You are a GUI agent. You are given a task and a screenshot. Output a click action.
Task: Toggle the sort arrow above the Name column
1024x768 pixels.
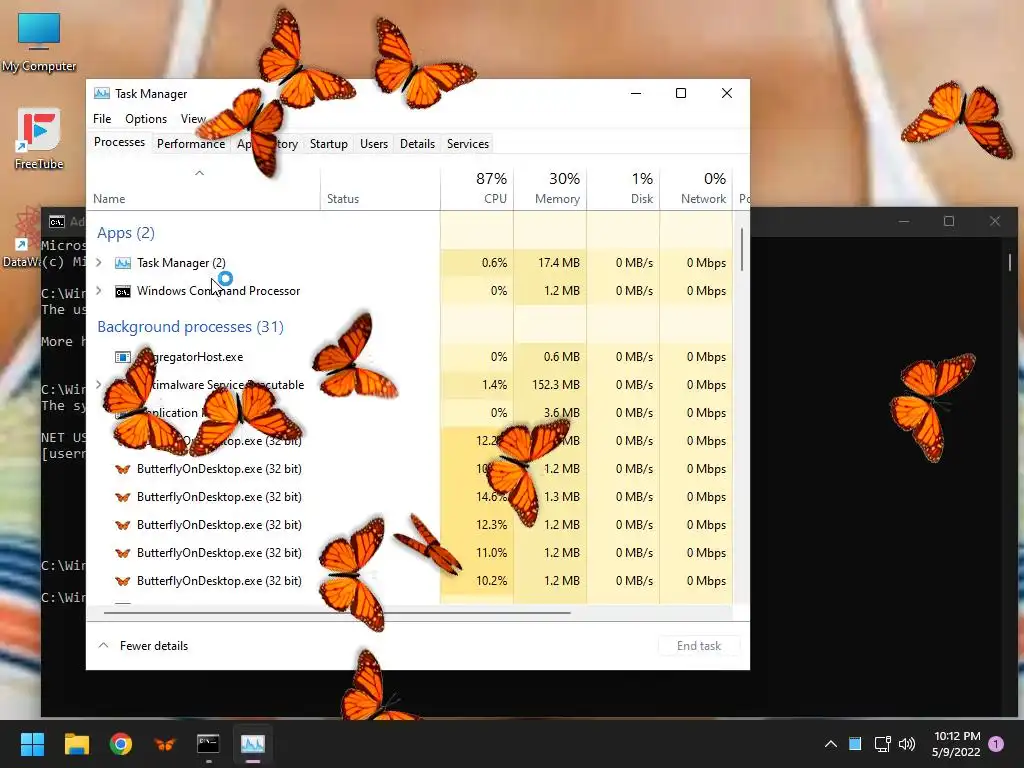click(x=200, y=173)
